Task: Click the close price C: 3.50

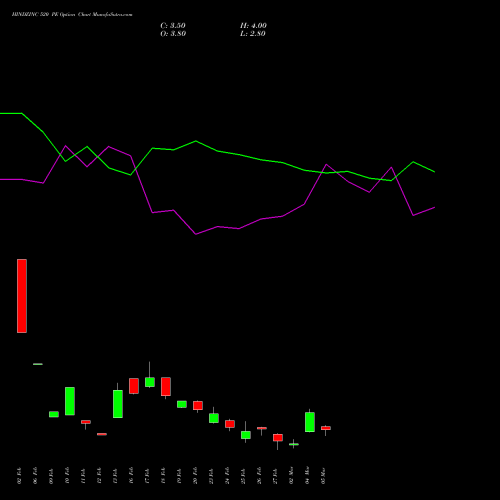Action: point(173,26)
